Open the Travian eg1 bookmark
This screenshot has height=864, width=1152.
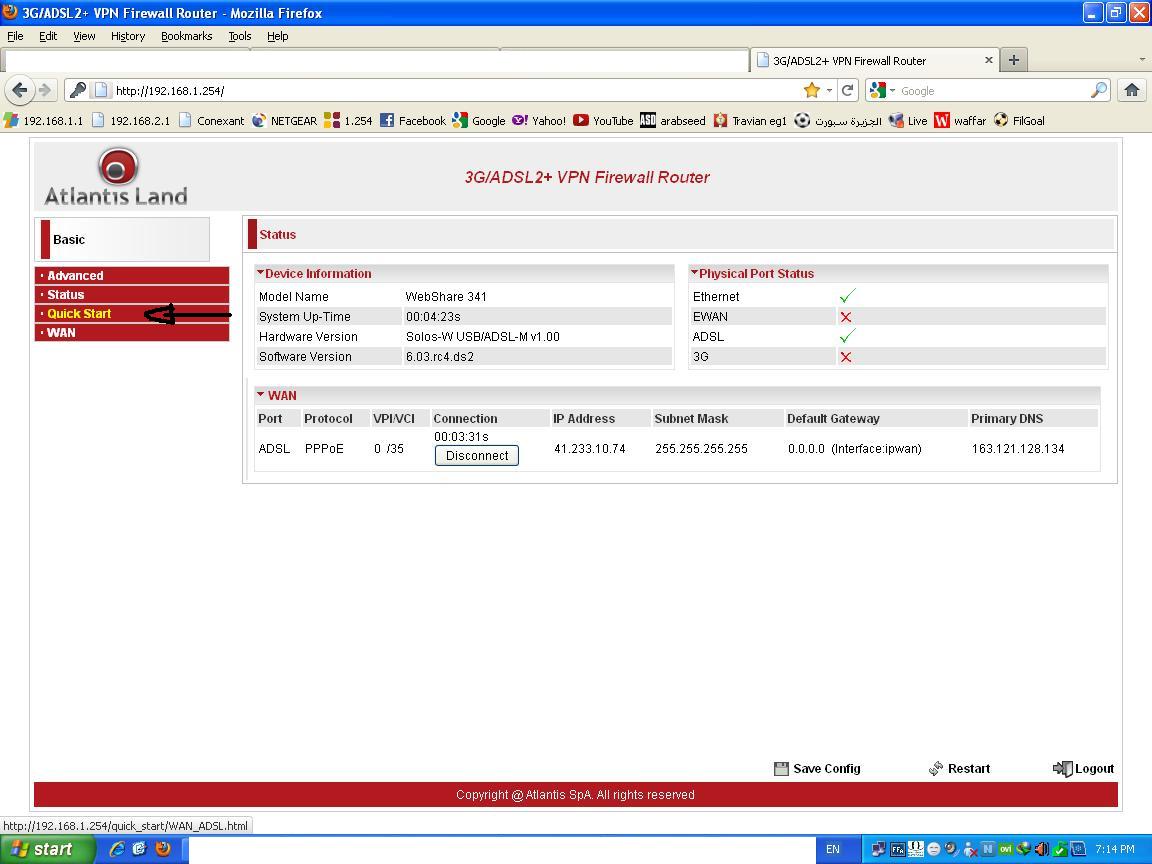pyautogui.click(x=750, y=120)
